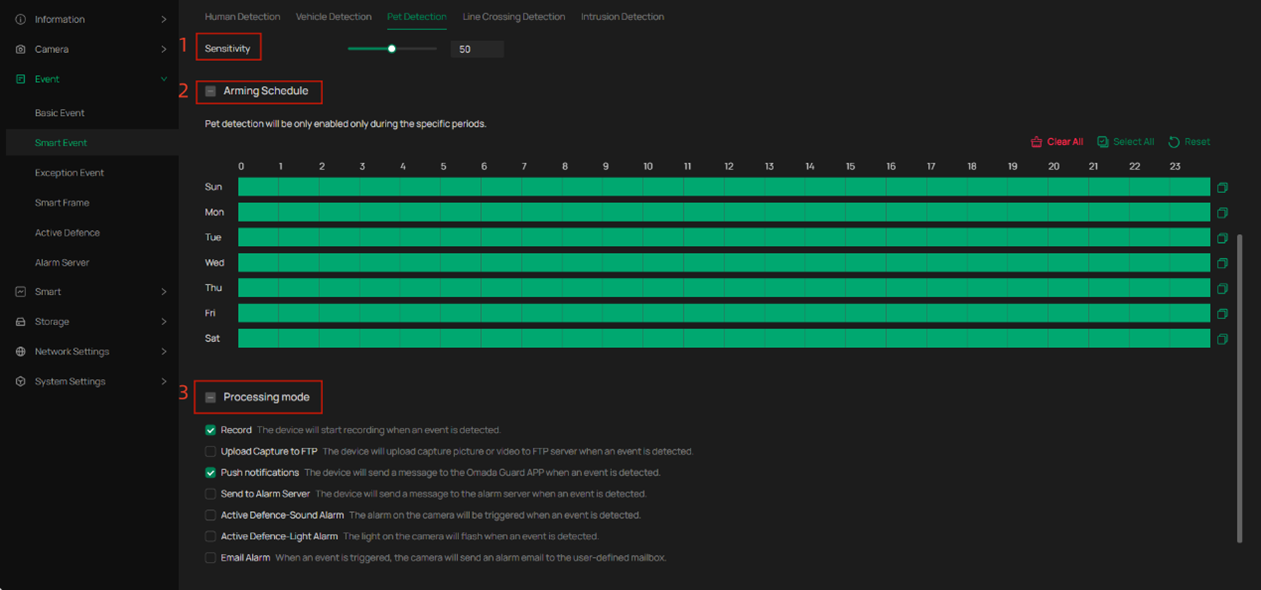Viewport: 1261px width, 590px height.
Task: Open Alarm Server in sidebar
Action: tap(62, 263)
